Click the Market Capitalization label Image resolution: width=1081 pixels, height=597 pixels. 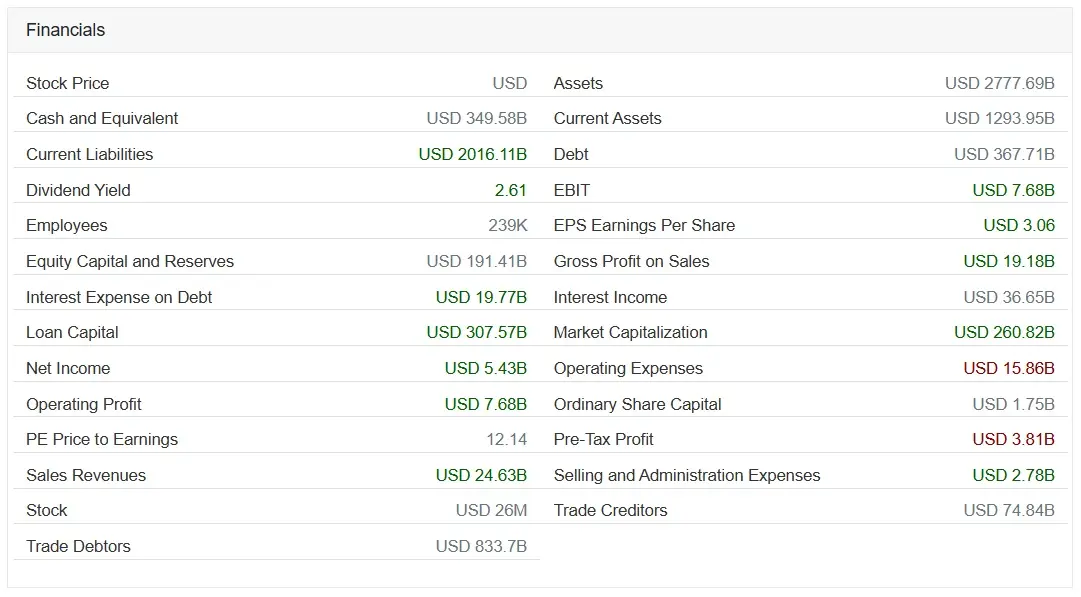(631, 332)
